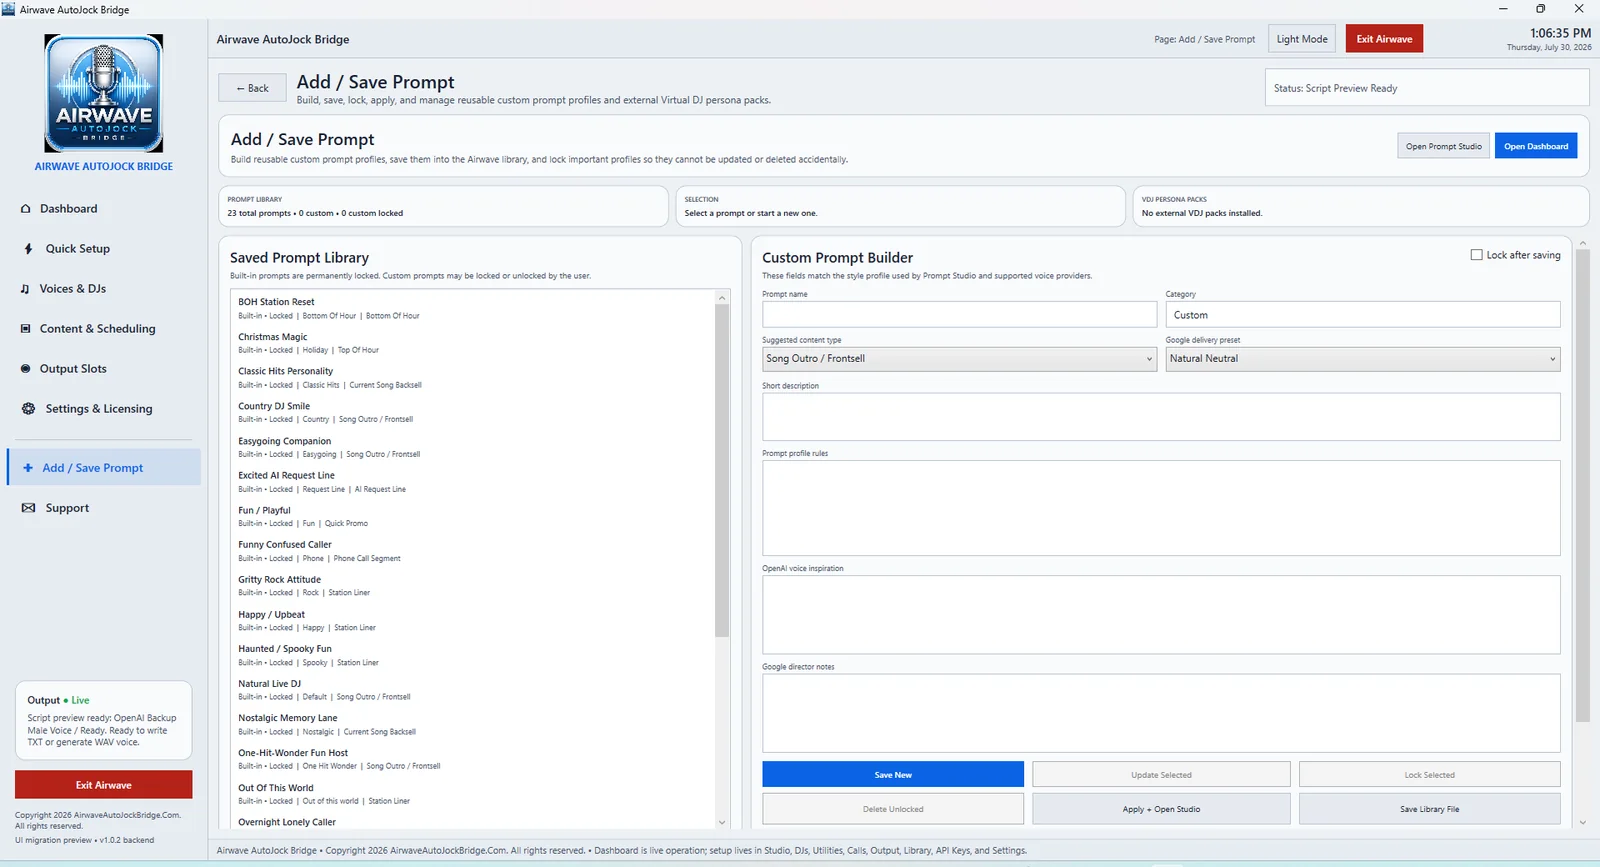
Task: Click the Open Dashboard button
Action: 1536,146
